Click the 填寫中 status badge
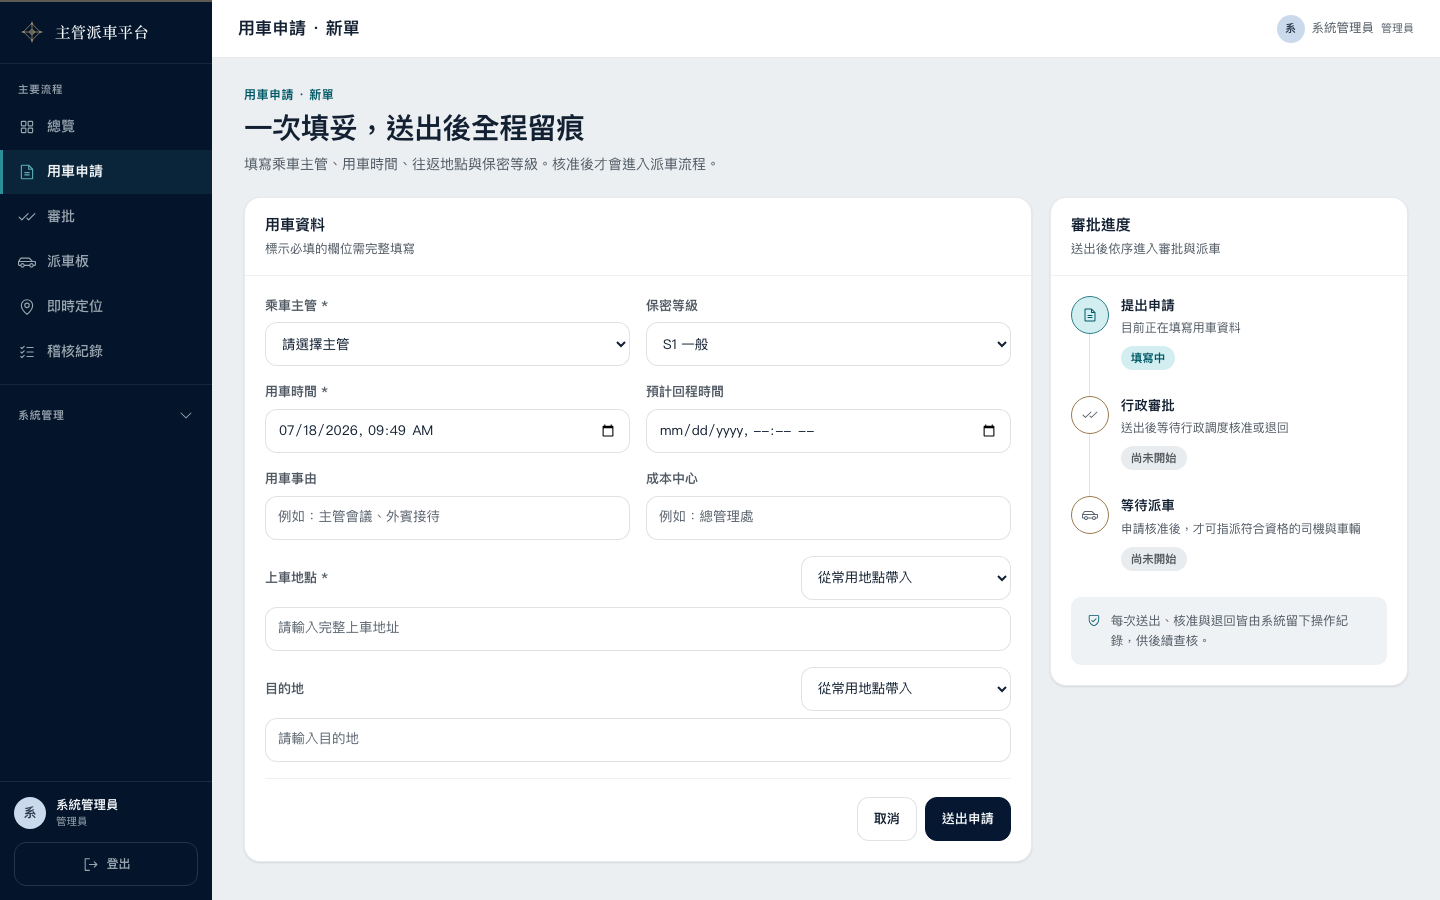The image size is (1440, 900). pyautogui.click(x=1148, y=358)
